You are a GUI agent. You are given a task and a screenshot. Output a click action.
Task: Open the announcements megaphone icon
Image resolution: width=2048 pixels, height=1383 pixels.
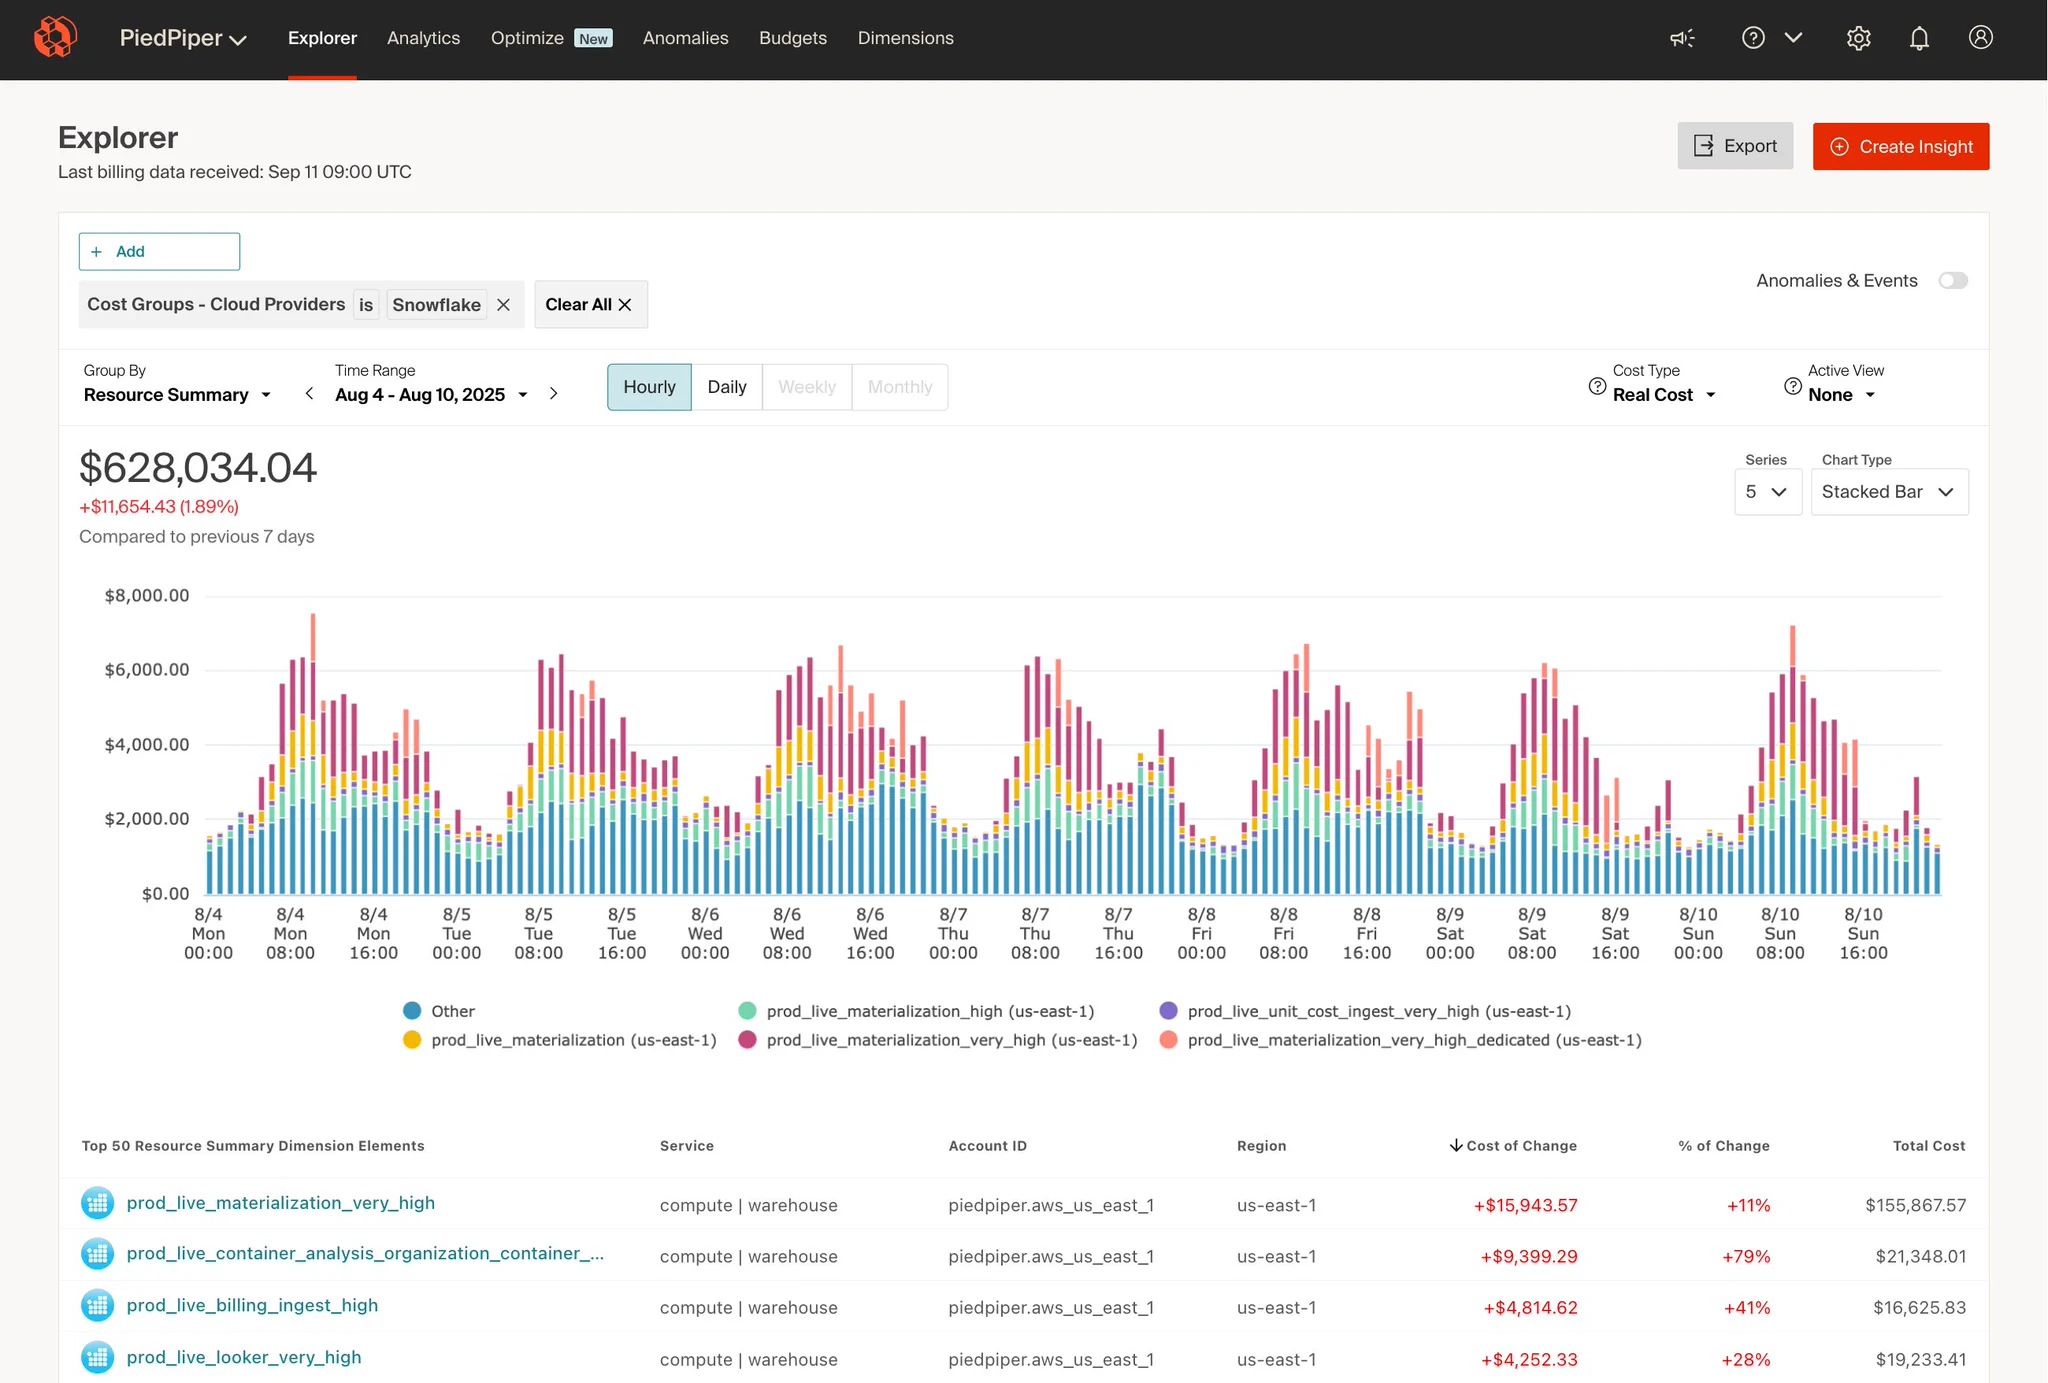1682,38
